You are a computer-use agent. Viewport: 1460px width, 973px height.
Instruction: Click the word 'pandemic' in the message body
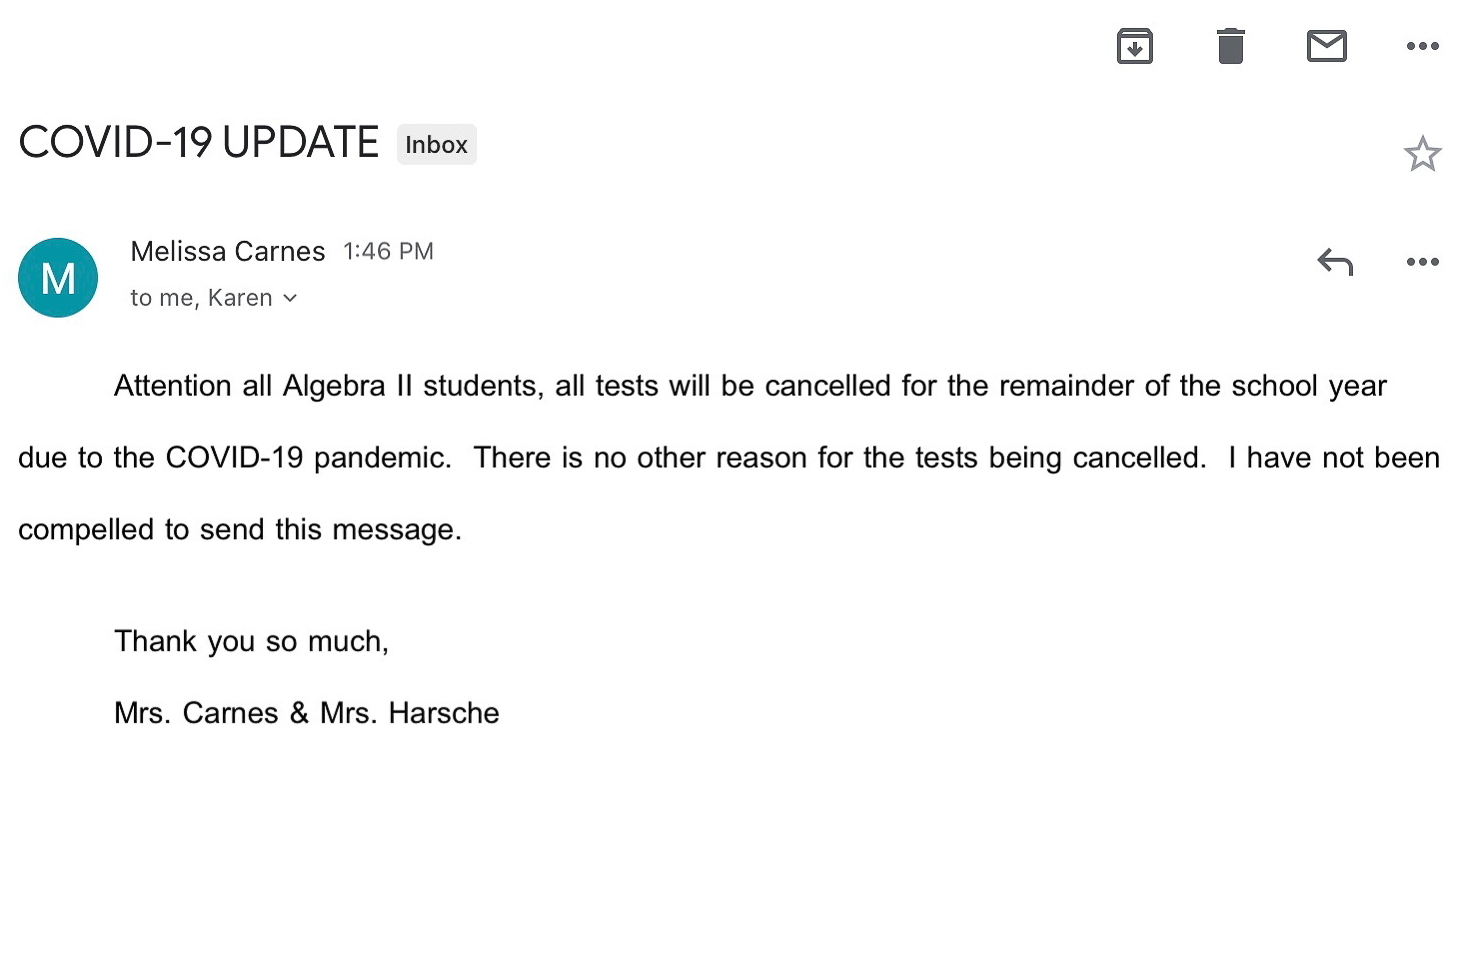click(x=379, y=458)
